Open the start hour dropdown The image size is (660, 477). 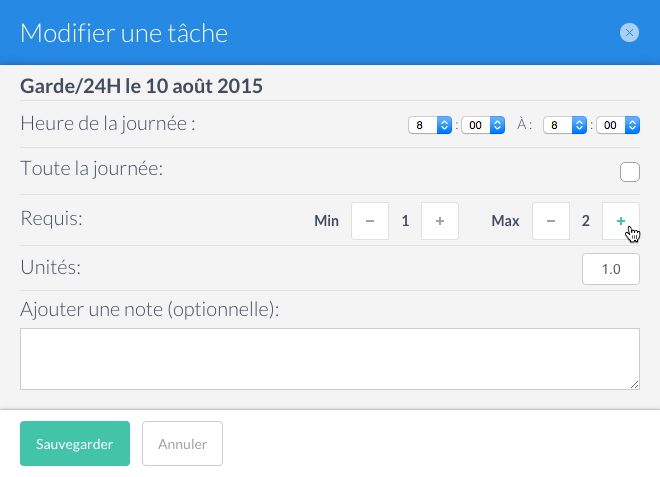pyautogui.click(x=430, y=125)
